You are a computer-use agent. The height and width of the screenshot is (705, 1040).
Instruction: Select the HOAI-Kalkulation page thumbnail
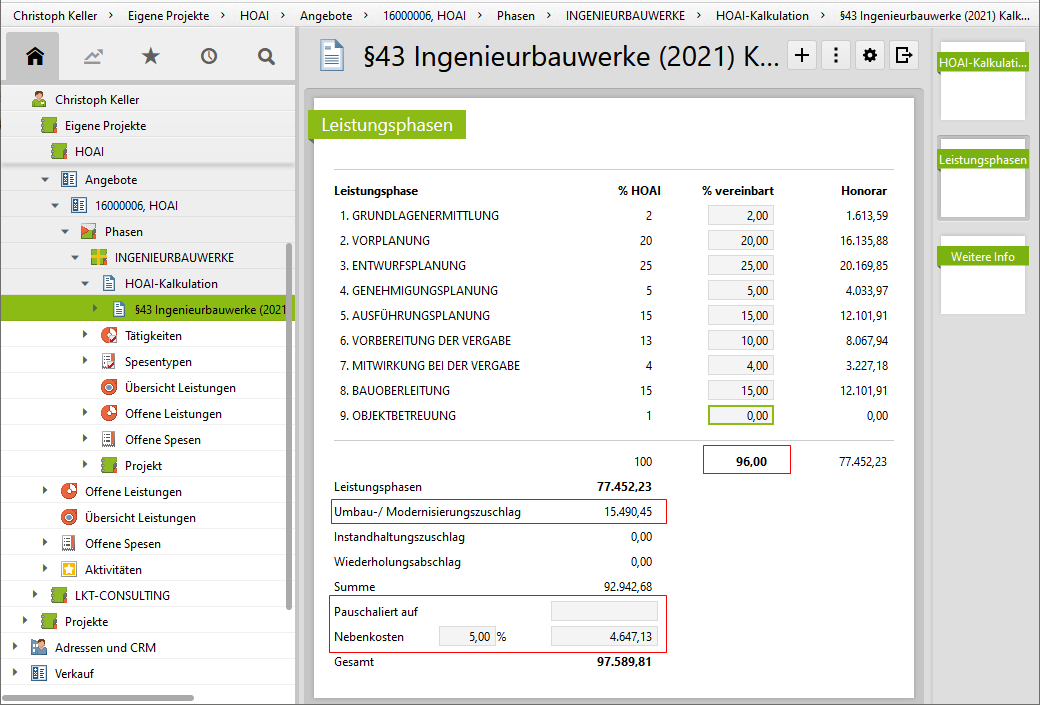pos(982,80)
